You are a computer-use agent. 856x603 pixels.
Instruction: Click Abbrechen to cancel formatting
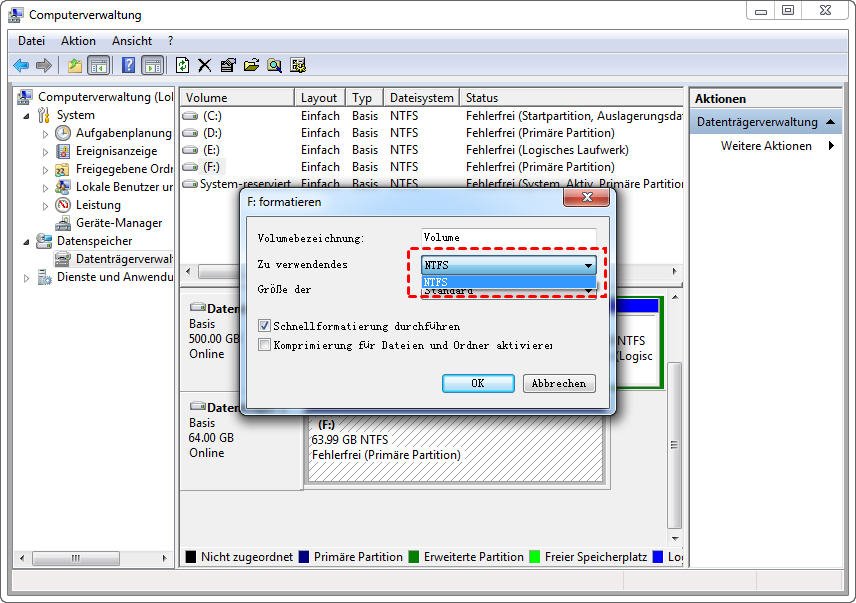[x=559, y=383]
